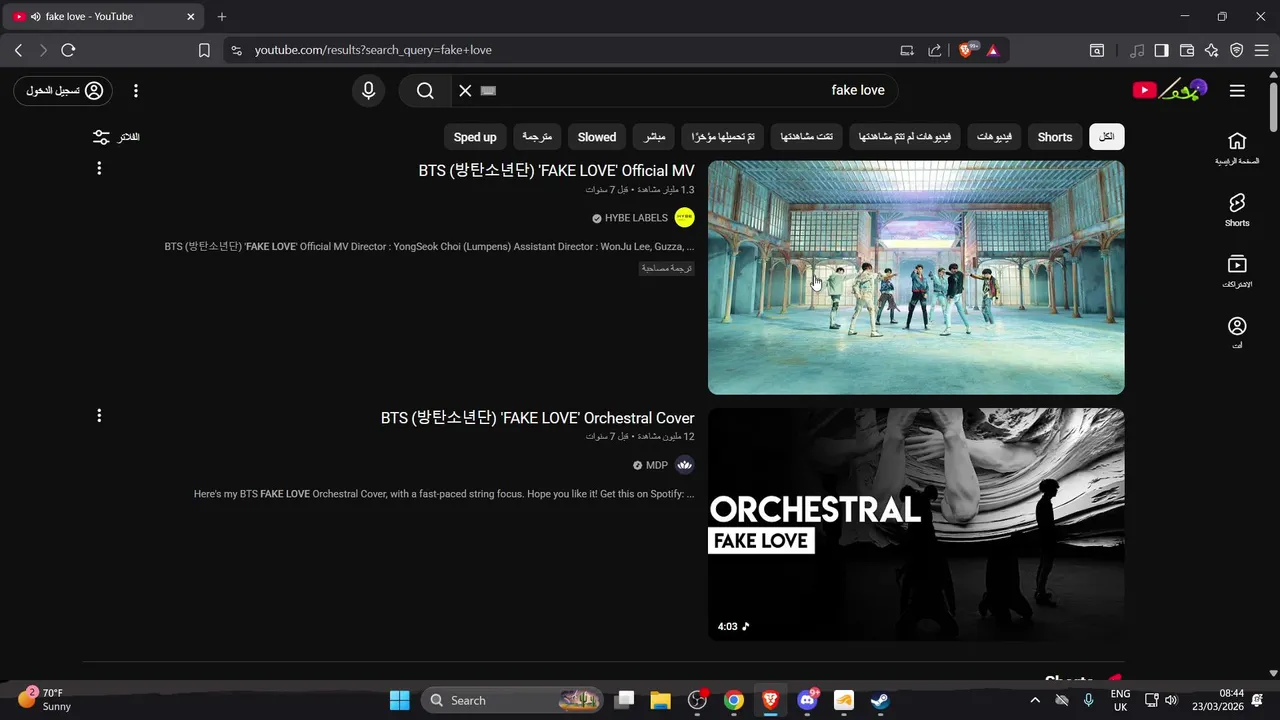
Task: Select the مترجمة (Subtitled) filter chip
Action: (537, 137)
